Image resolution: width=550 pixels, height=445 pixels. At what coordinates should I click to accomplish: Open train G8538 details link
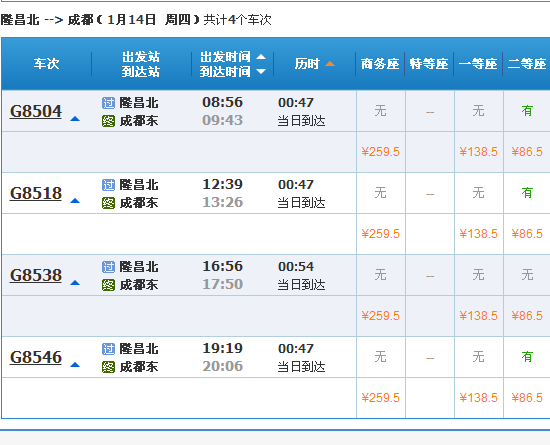pyautogui.click(x=36, y=276)
